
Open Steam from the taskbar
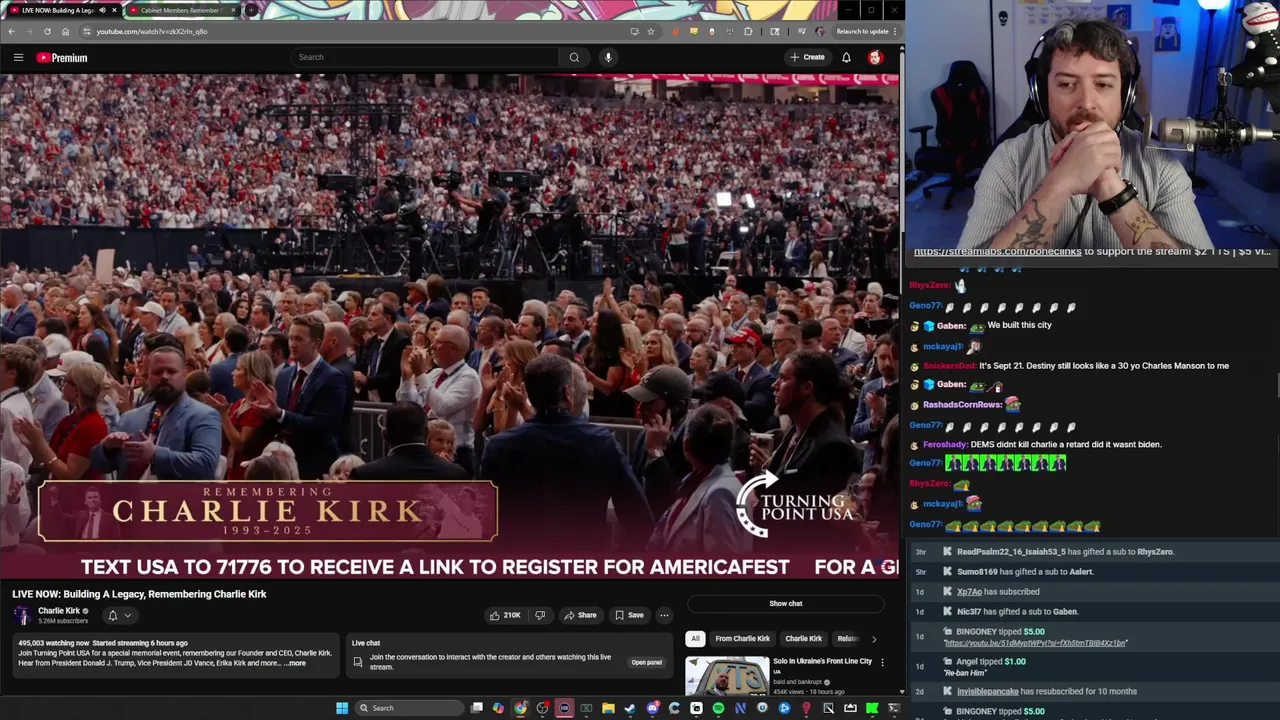click(x=630, y=708)
